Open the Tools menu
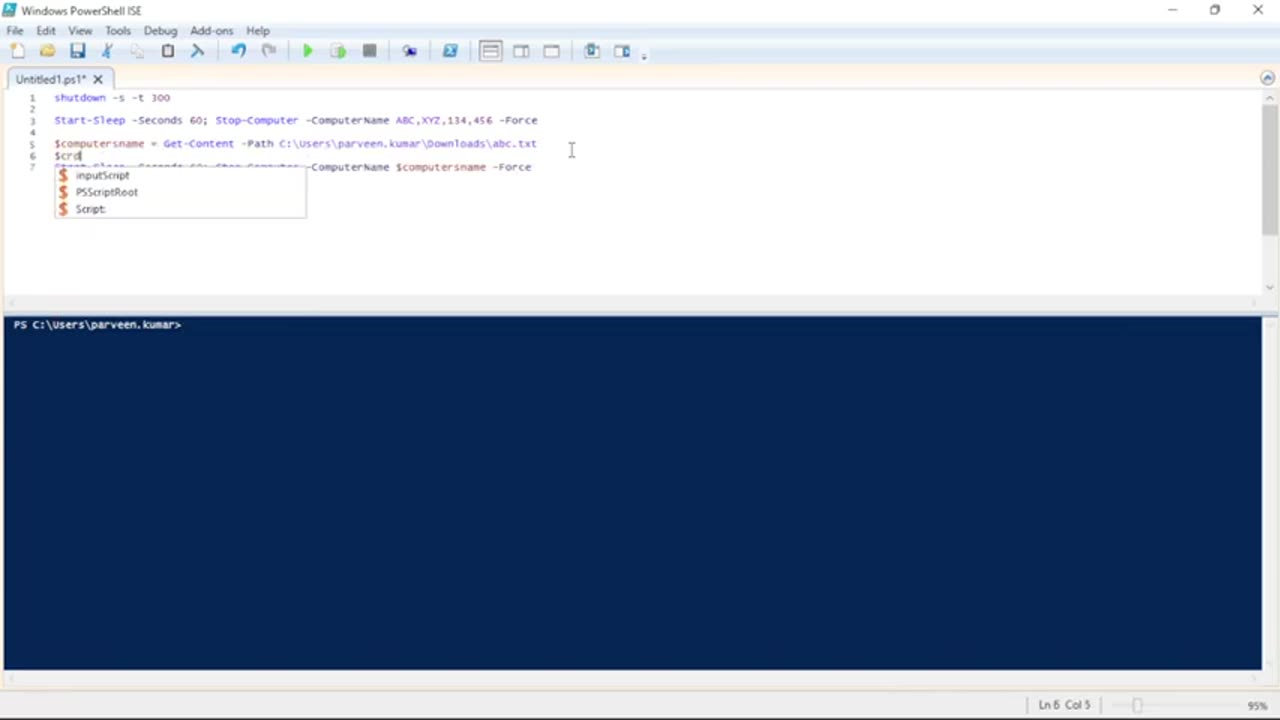 [x=118, y=31]
